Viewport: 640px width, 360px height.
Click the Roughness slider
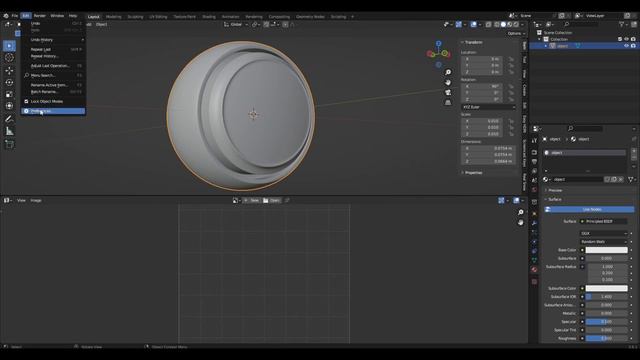point(607,338)
